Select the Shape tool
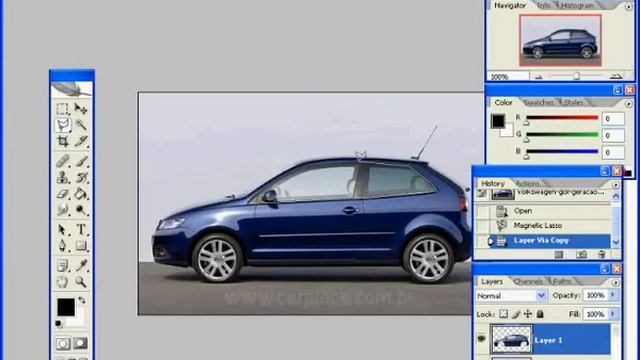This screenshot has width=640, height=360. [81, 246]
